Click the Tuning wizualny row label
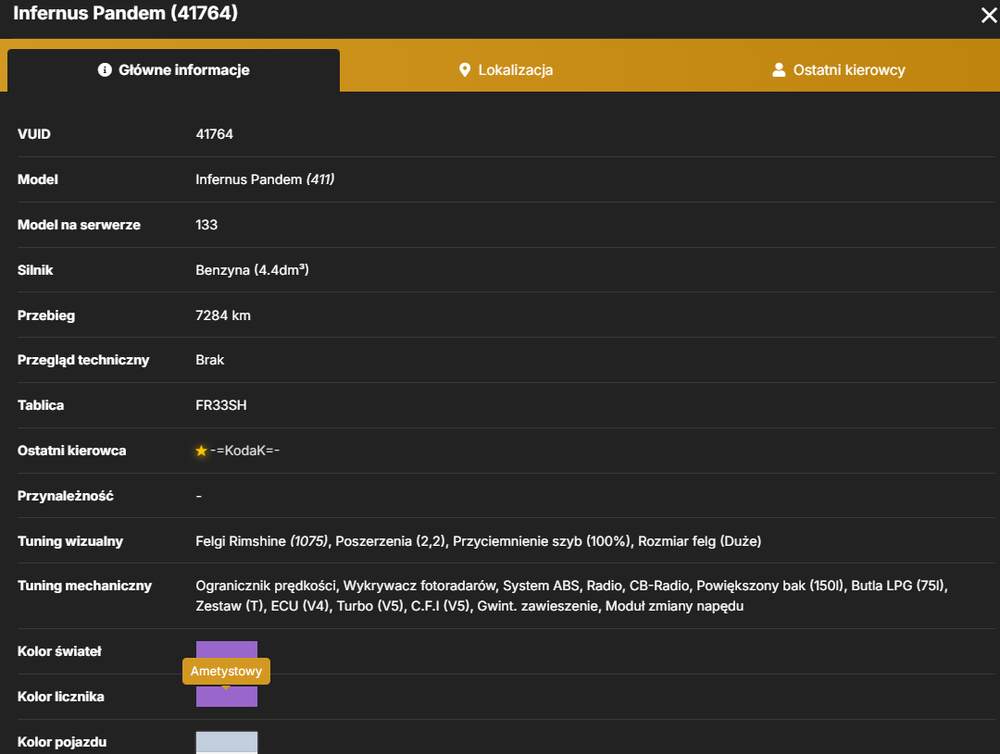1000x754 pixels. click(70, 541)
